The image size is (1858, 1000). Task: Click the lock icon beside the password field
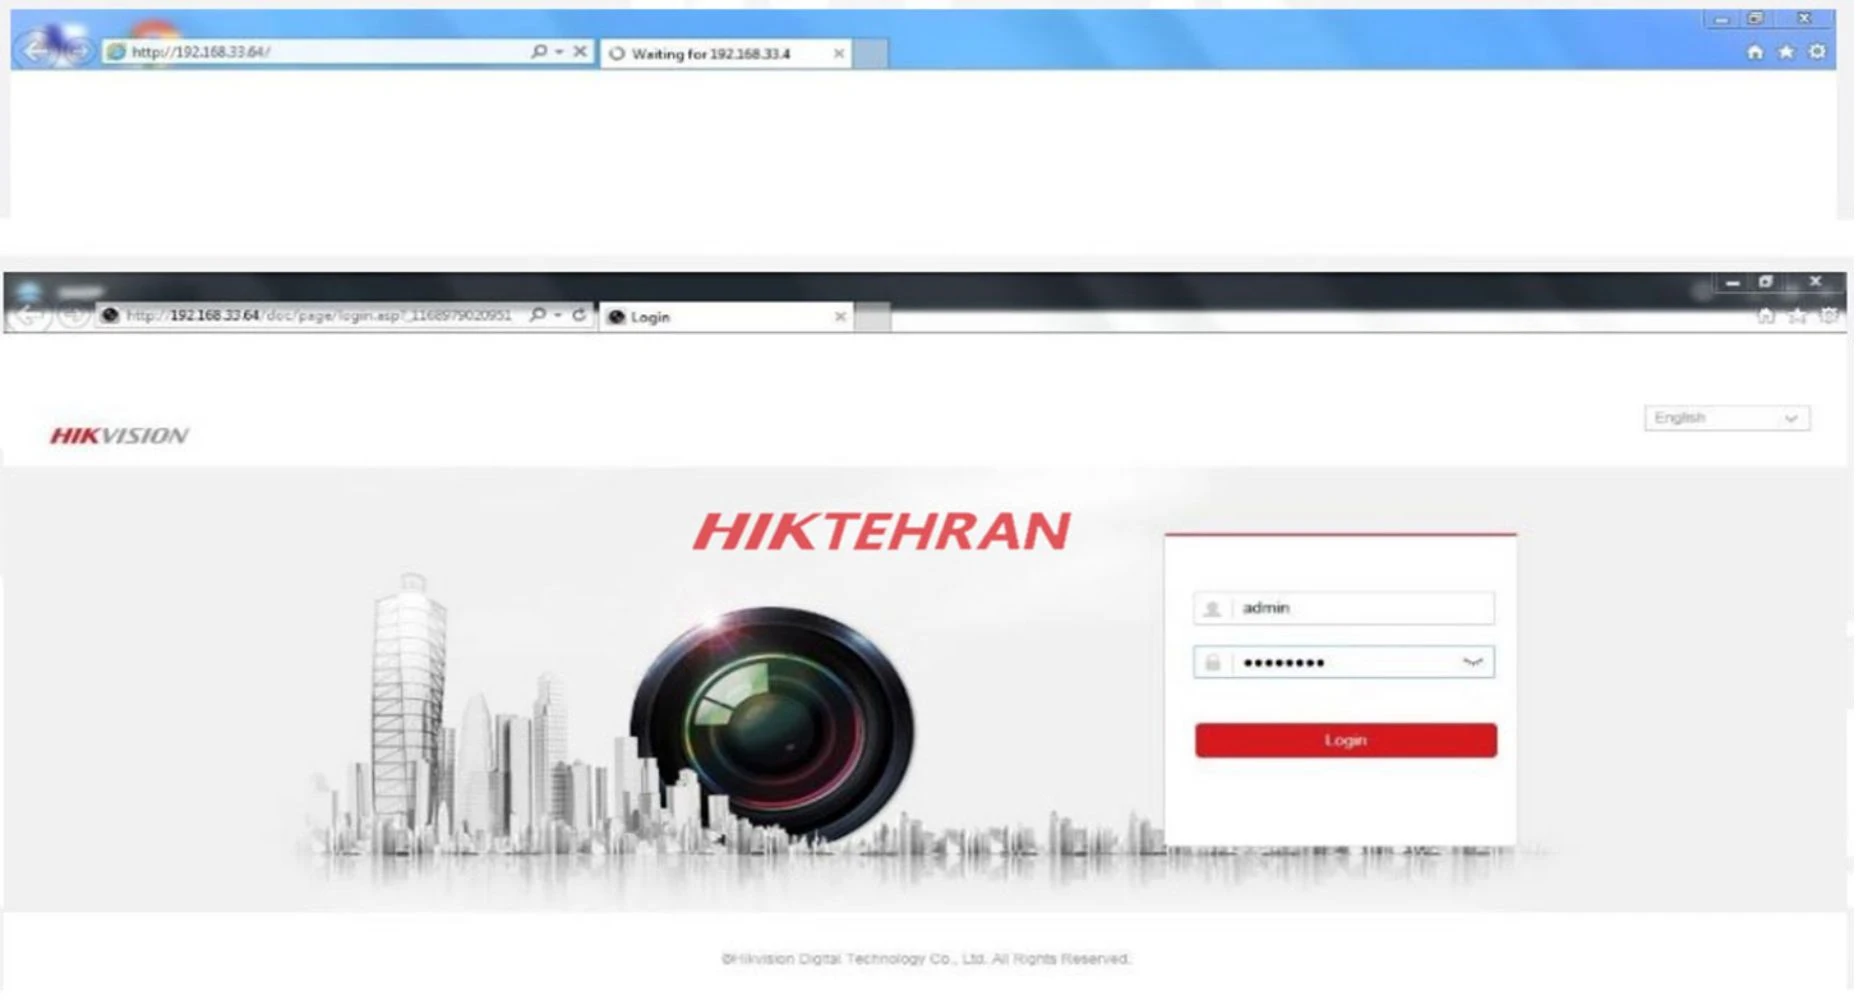pos(1212,662)
